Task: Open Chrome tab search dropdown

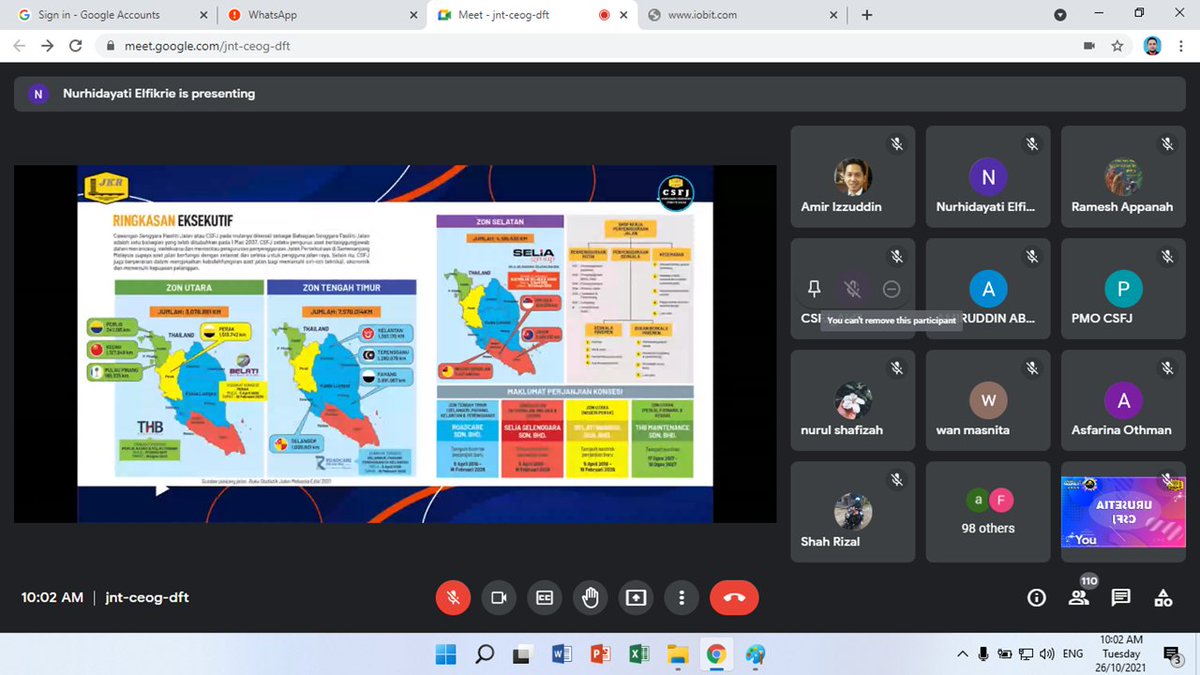Action: pos(1060,15)
